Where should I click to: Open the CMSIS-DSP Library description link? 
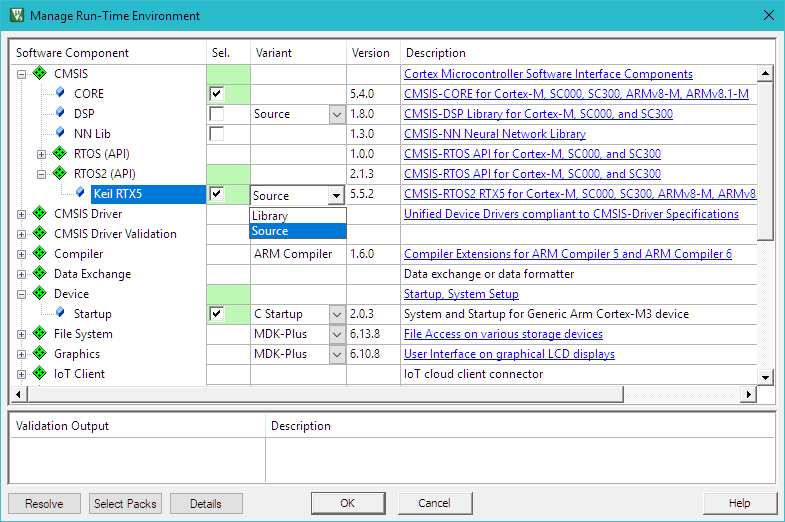[538, 114]
